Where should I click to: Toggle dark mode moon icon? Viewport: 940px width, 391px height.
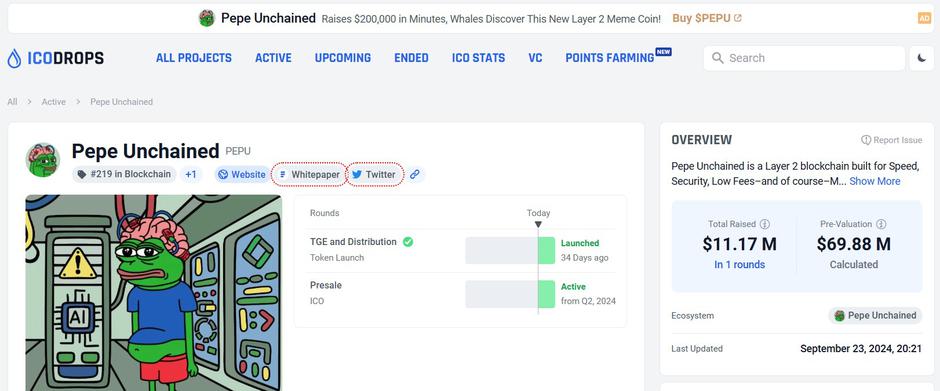point(922,58)
